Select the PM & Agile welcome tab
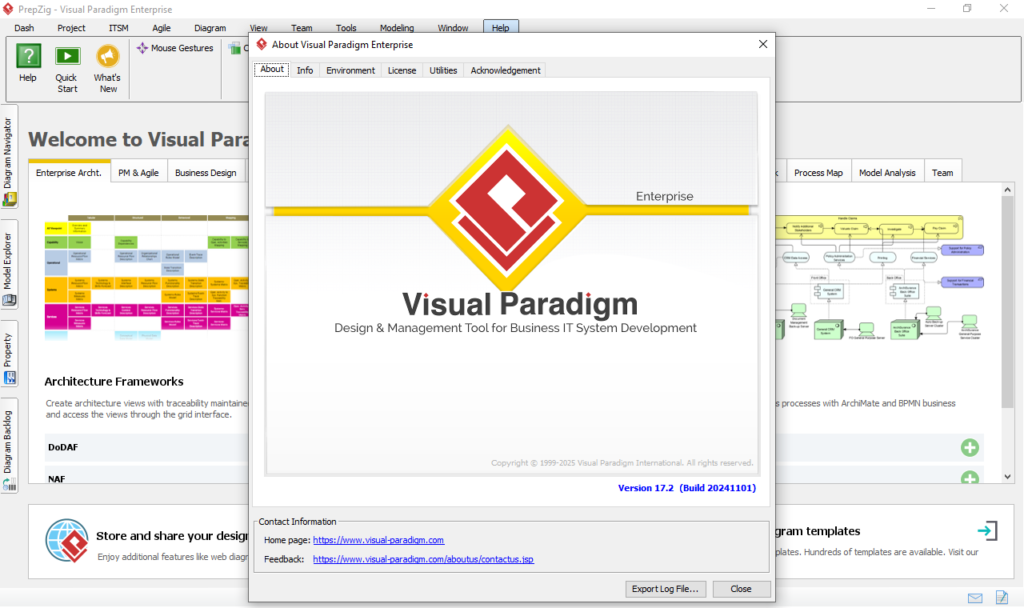This screenshot has height=608, width=1024. pyautogui.click(x=138, y=172)
